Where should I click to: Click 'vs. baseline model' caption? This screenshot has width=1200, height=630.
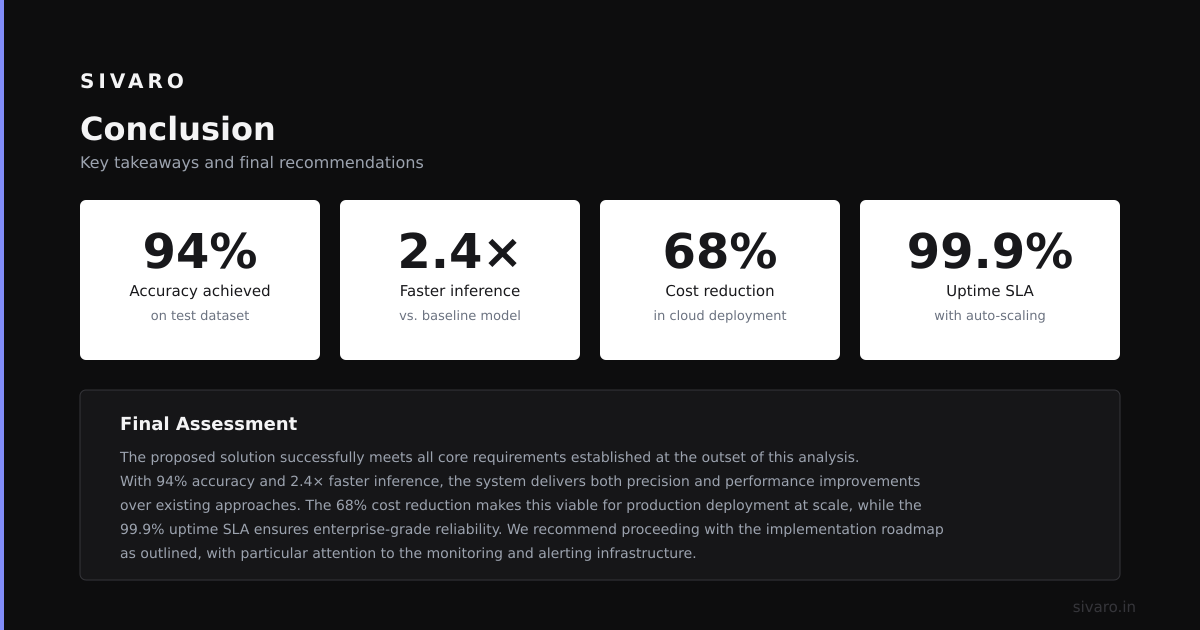tap(460, 315)
